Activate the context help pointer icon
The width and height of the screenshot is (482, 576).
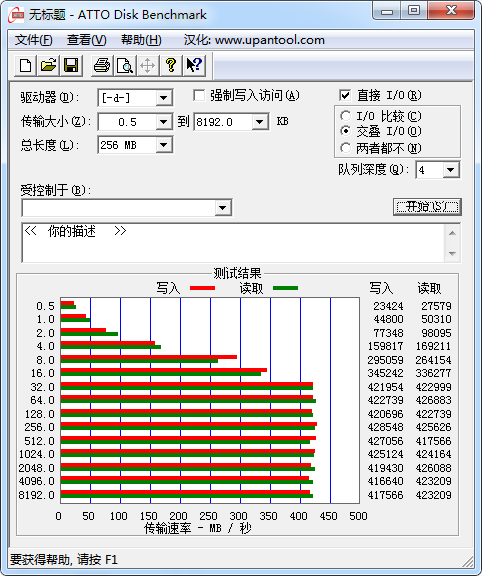click(x=194, y=66)
